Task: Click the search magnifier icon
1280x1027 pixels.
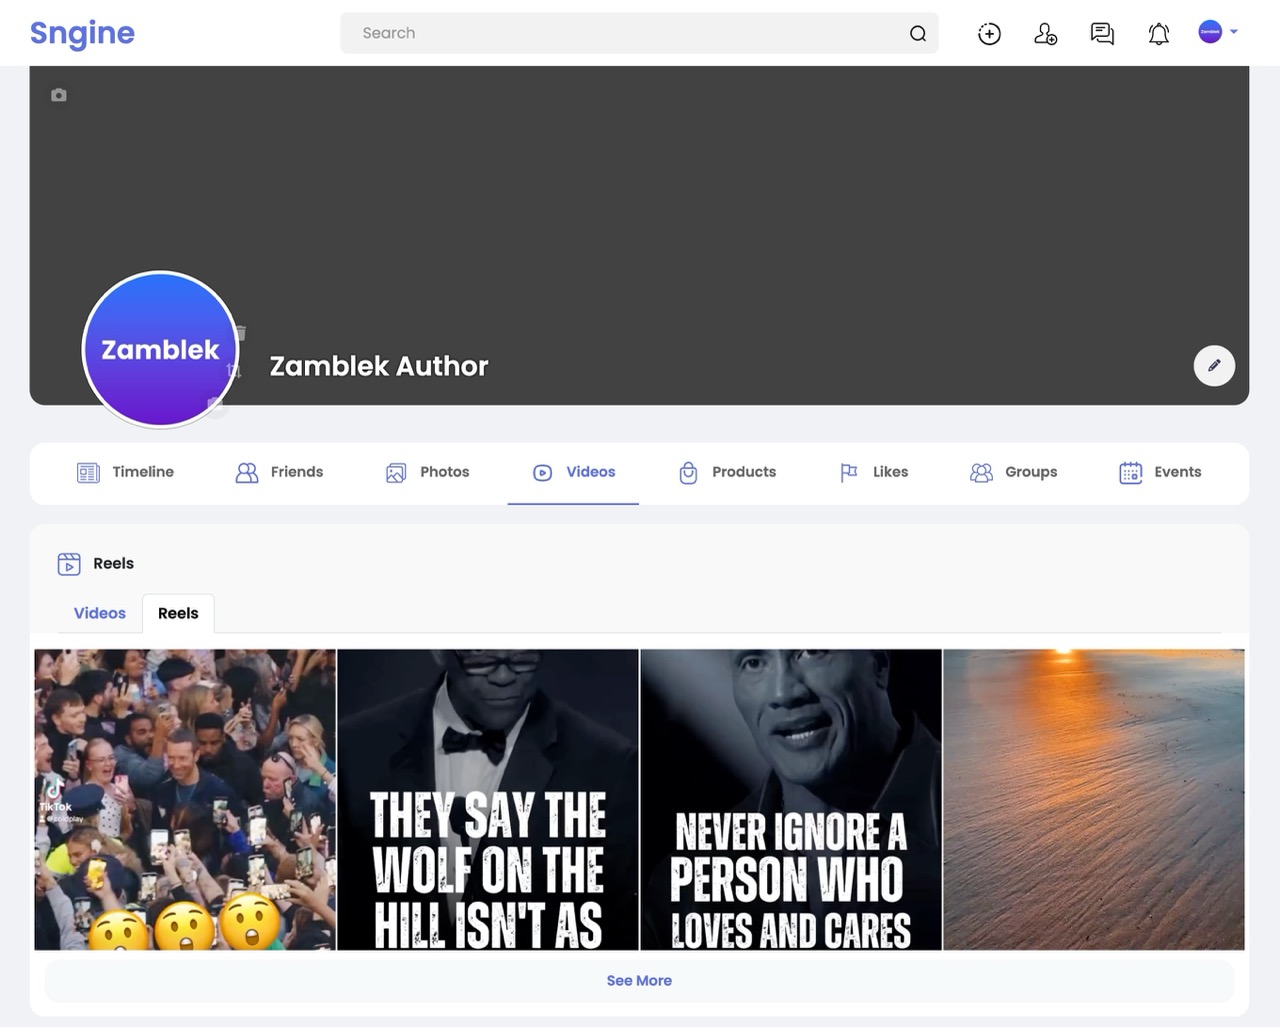Action: point(917,34)
